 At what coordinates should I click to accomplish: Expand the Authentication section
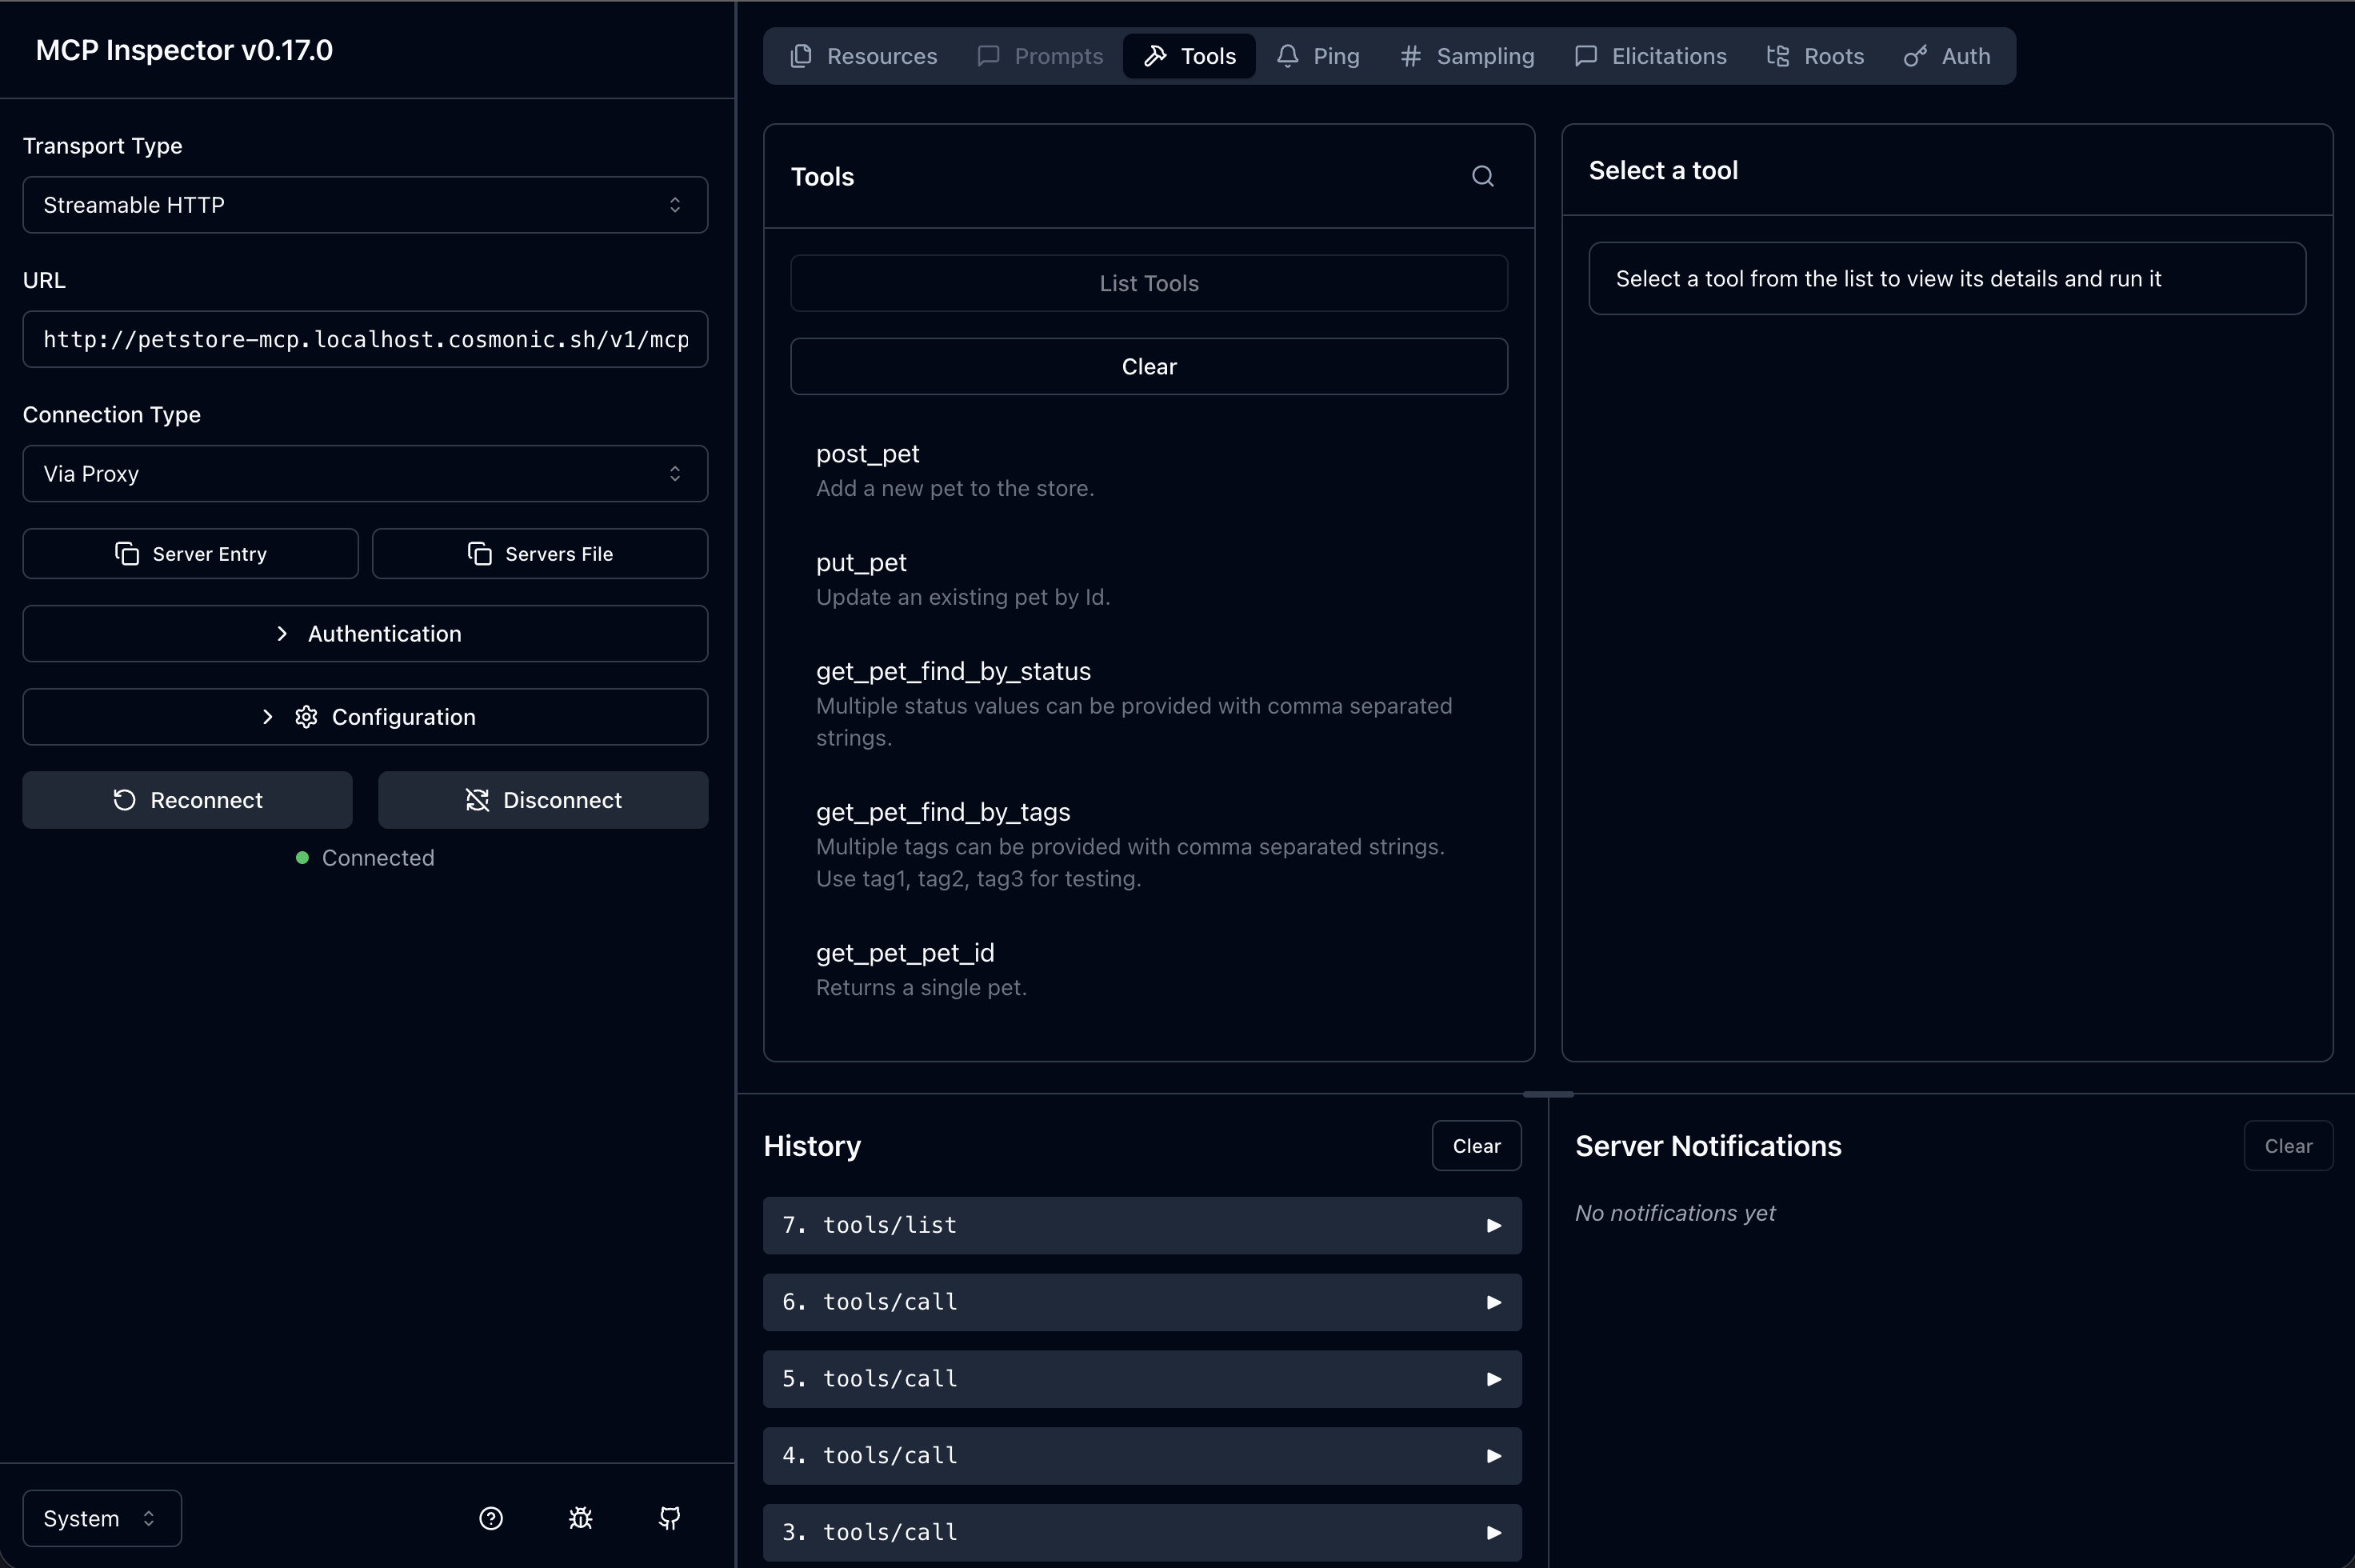pos(365,634)
